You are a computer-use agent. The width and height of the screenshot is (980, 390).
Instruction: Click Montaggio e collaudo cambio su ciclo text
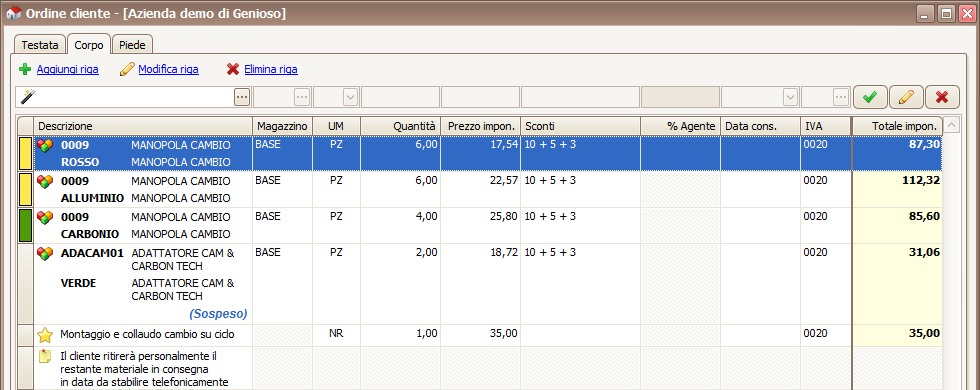(x=147, y=334)
